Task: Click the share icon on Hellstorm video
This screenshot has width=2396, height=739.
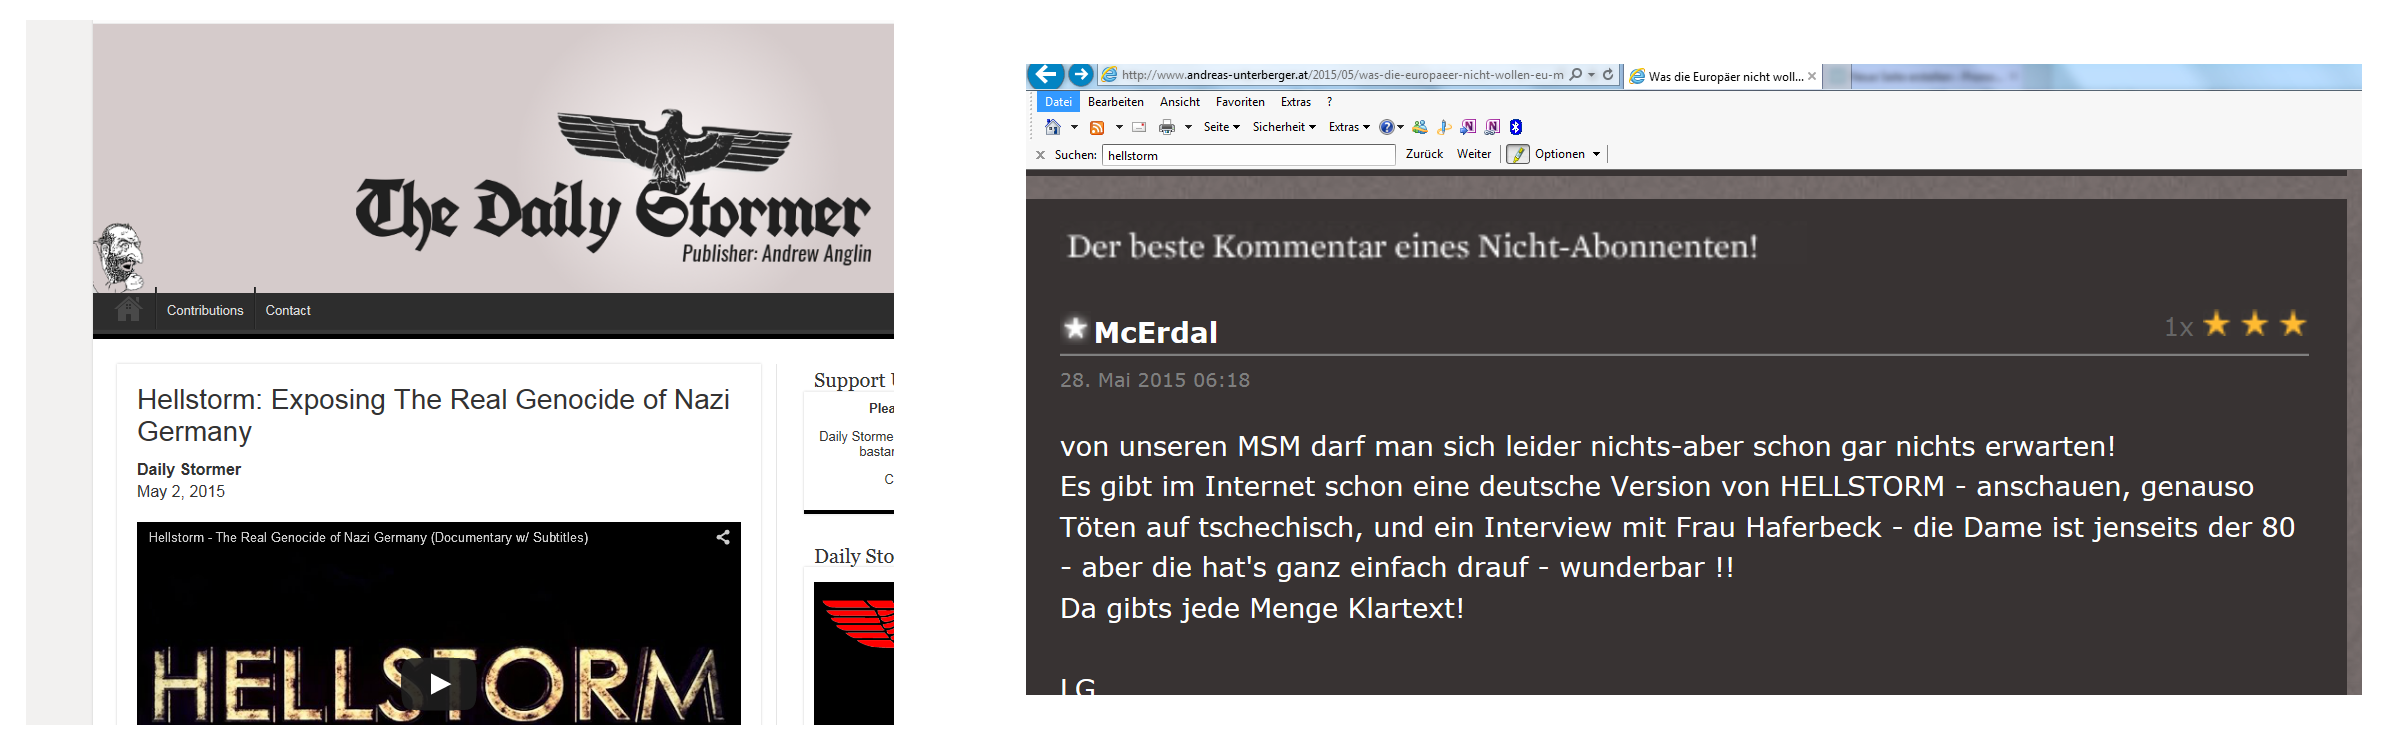Action: coord(723,538)
